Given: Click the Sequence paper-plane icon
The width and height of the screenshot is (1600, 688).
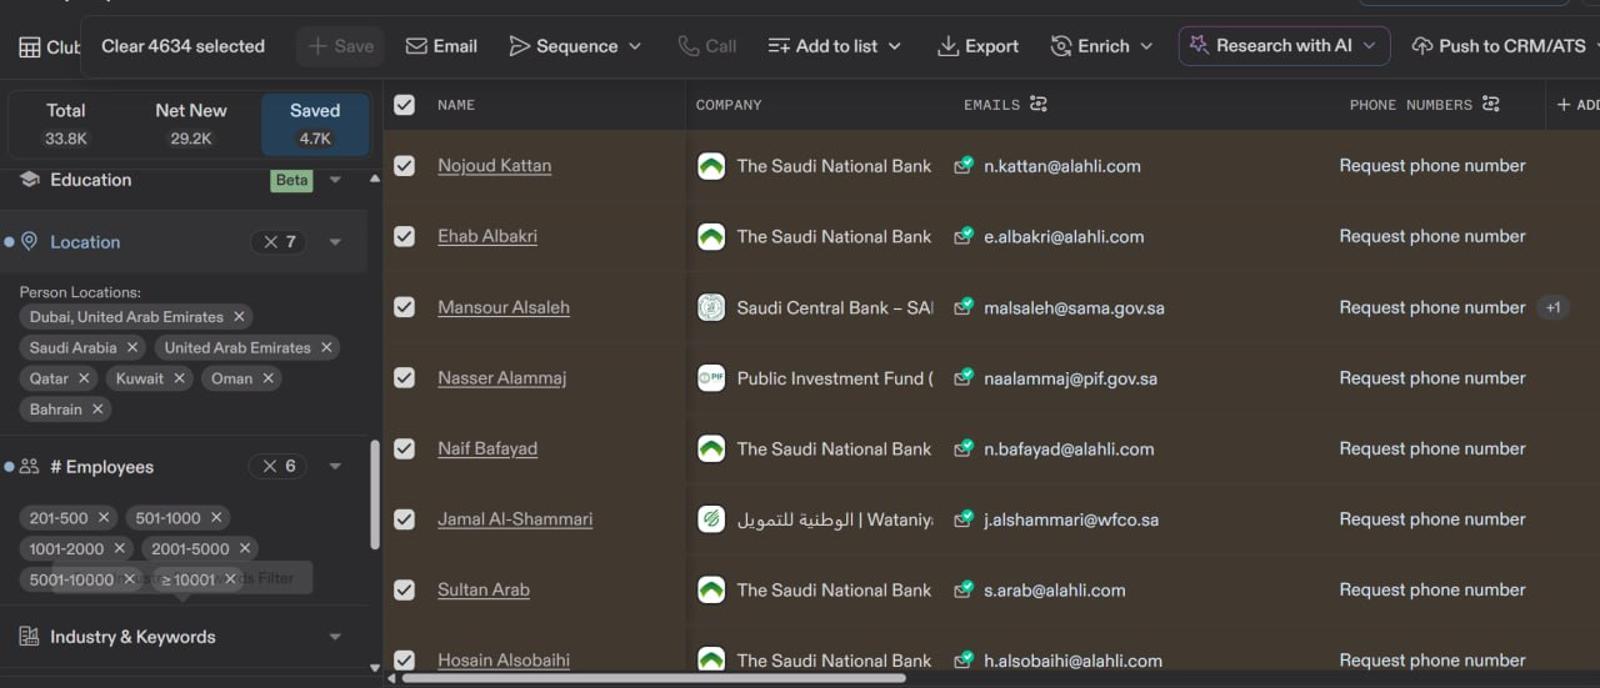Looking at the screenshot, I should [519, 46].
